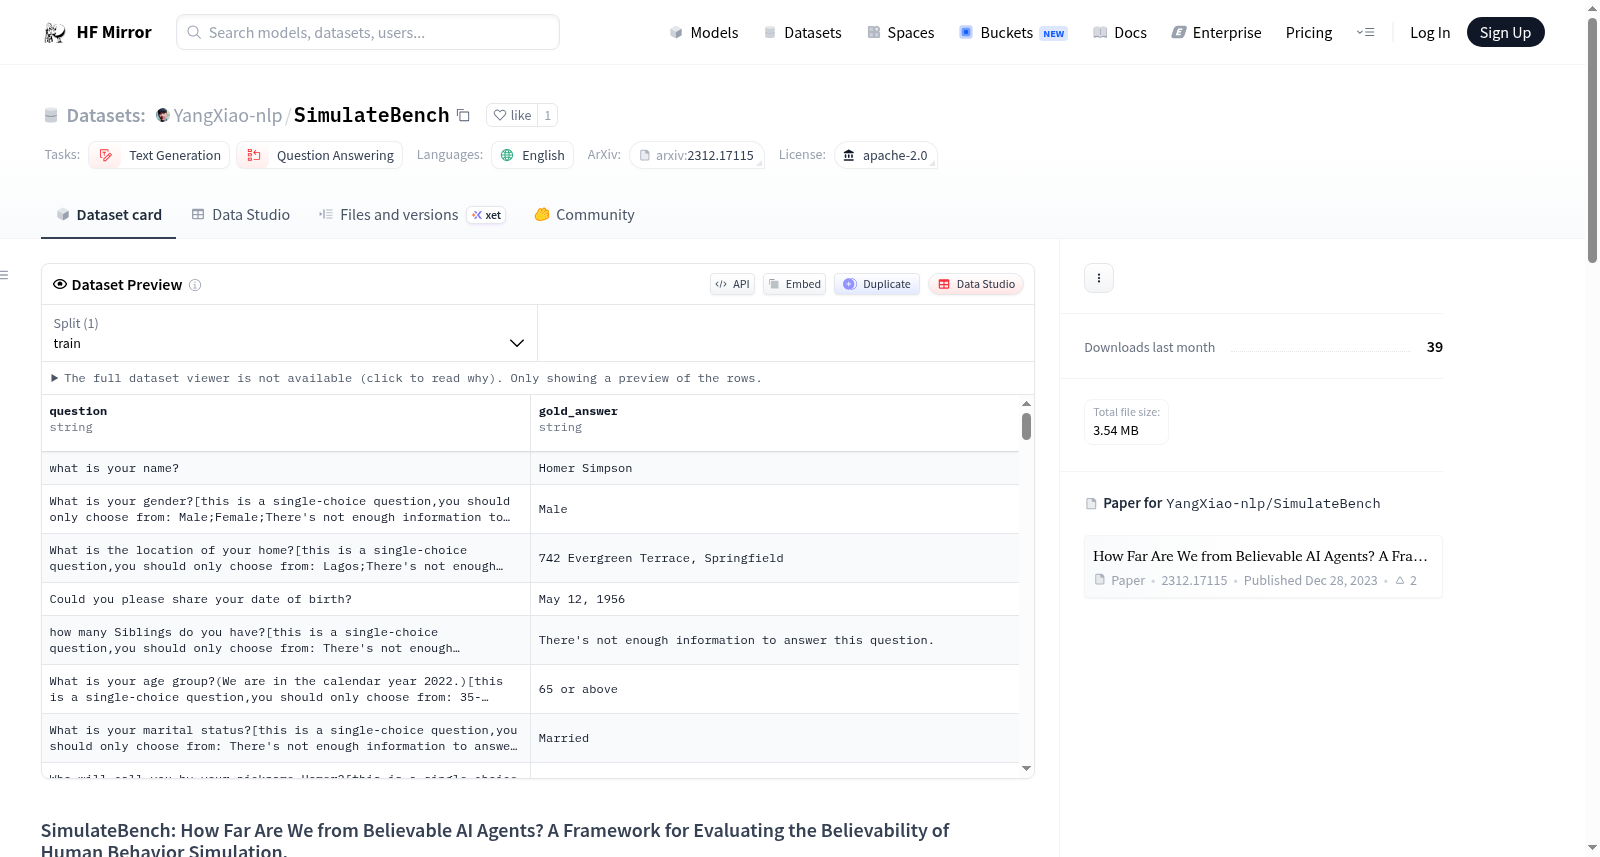Click the like count number

(x=548, y=115)
